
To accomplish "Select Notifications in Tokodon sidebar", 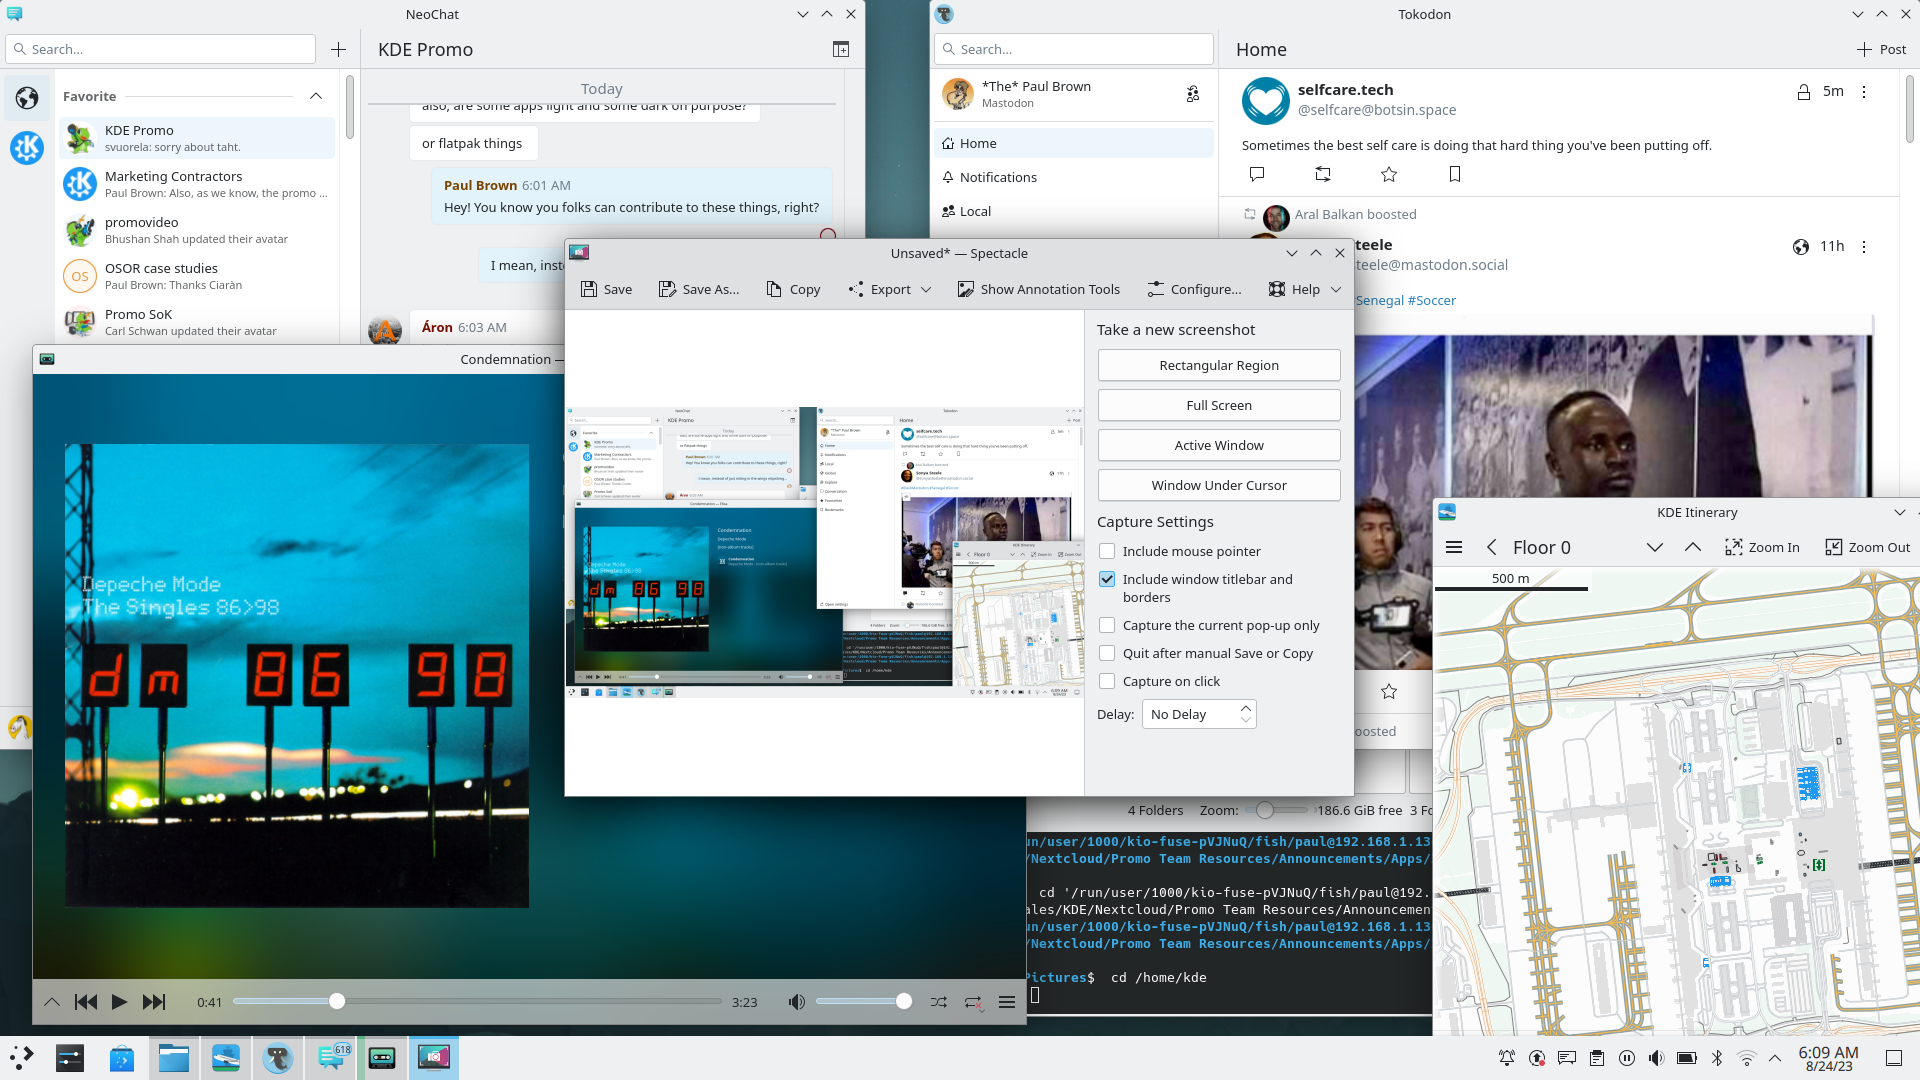I will pos(1000,175).
